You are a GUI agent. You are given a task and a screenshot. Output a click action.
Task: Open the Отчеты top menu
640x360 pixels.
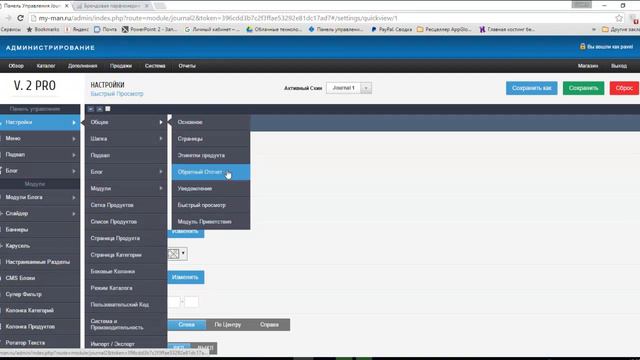(x=187, y=66)
